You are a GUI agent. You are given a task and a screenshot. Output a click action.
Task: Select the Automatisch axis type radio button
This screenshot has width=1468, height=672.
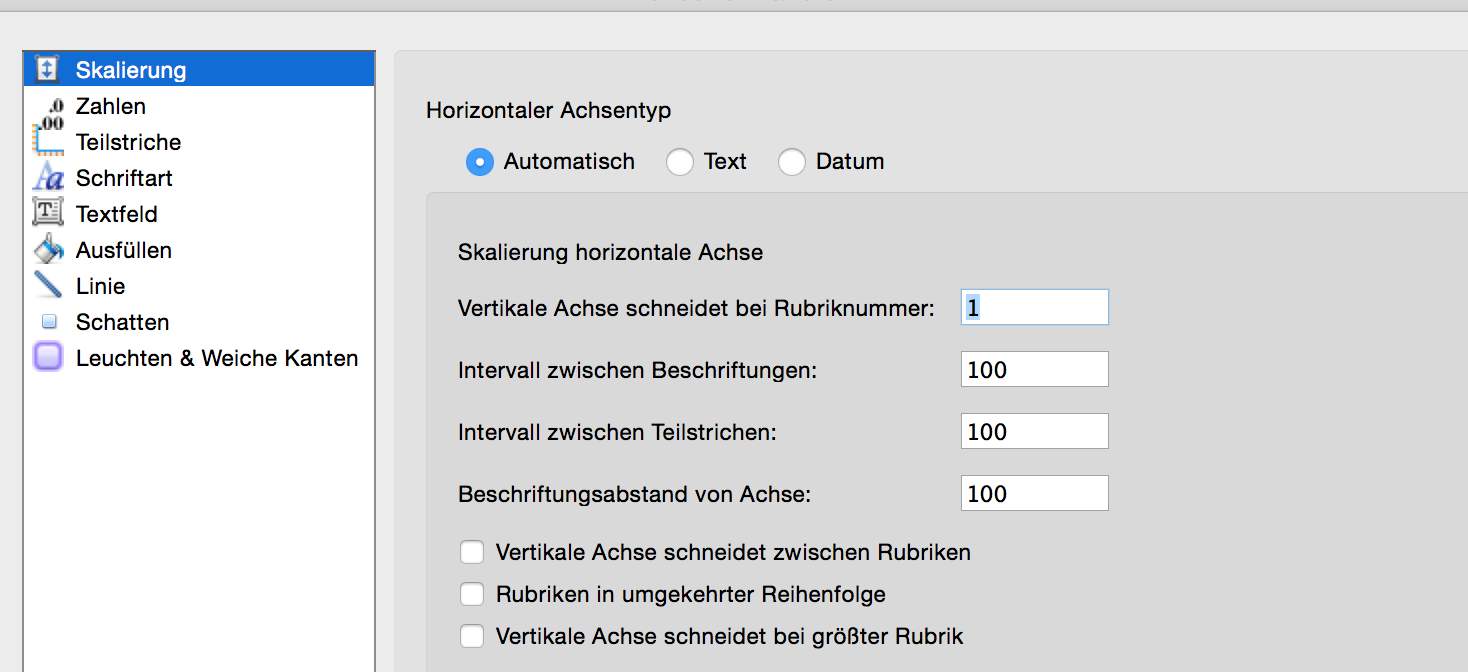[x=481, y=161]
